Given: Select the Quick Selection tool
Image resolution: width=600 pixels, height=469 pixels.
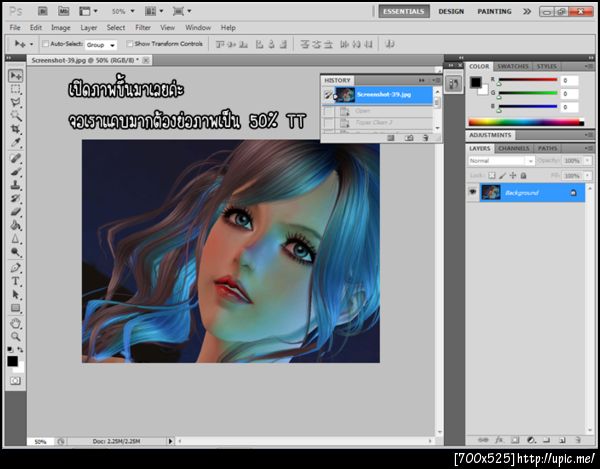Looking at the screenshot, I should pyautogui.click(x=15, y=116).
